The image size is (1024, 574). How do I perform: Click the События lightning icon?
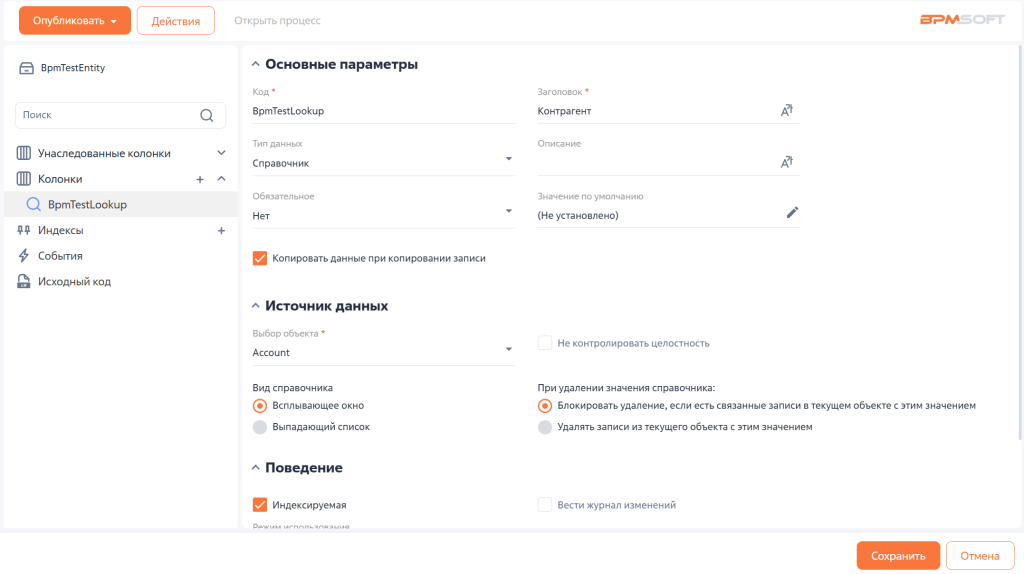pyautogui.click(x=24, y=255)
